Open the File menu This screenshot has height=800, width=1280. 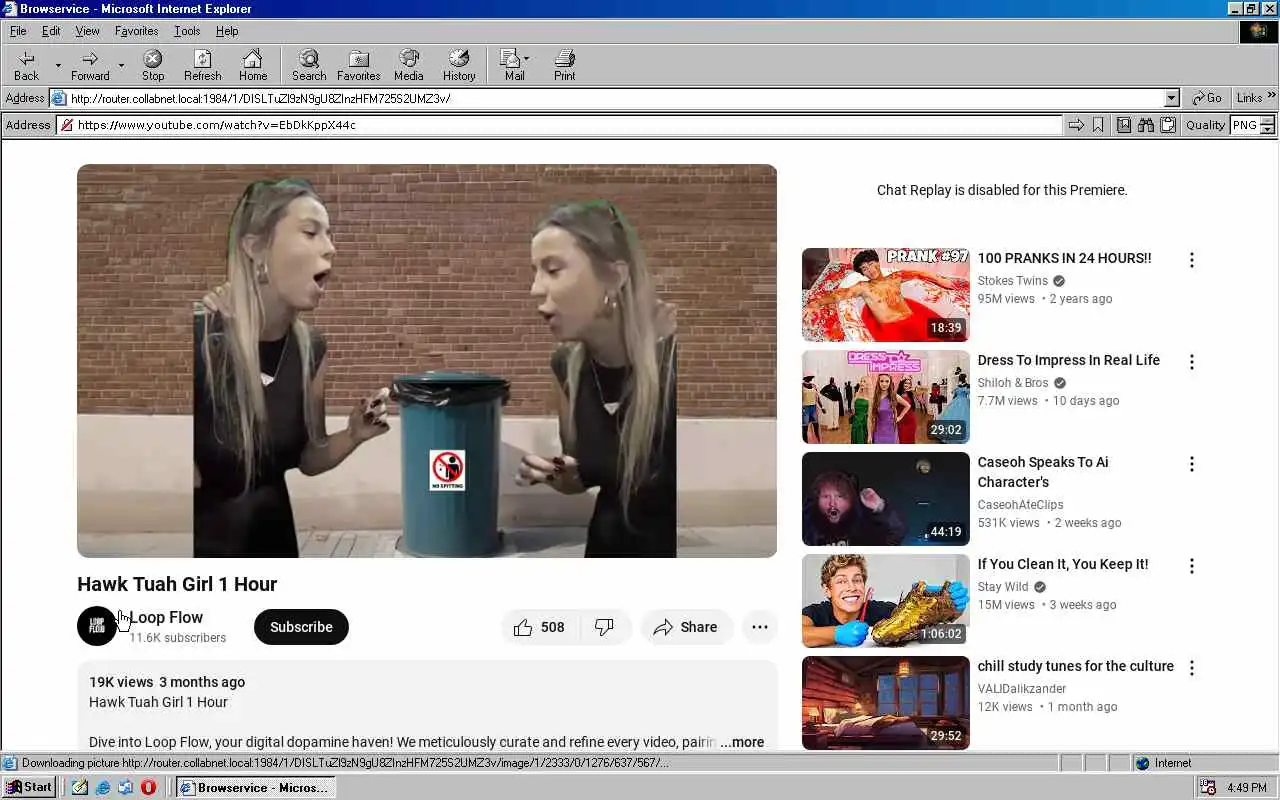(x=18, y=31)
